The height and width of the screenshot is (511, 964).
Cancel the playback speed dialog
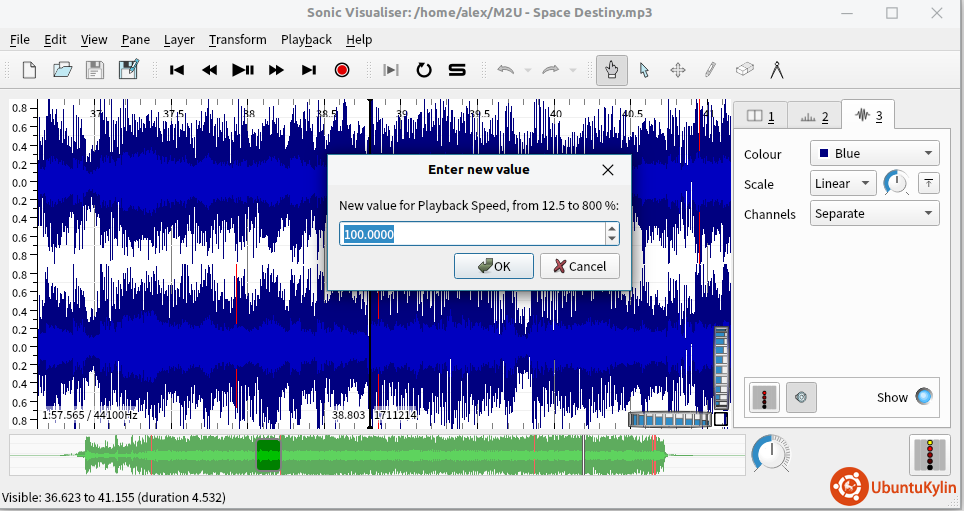pos(579,266)
